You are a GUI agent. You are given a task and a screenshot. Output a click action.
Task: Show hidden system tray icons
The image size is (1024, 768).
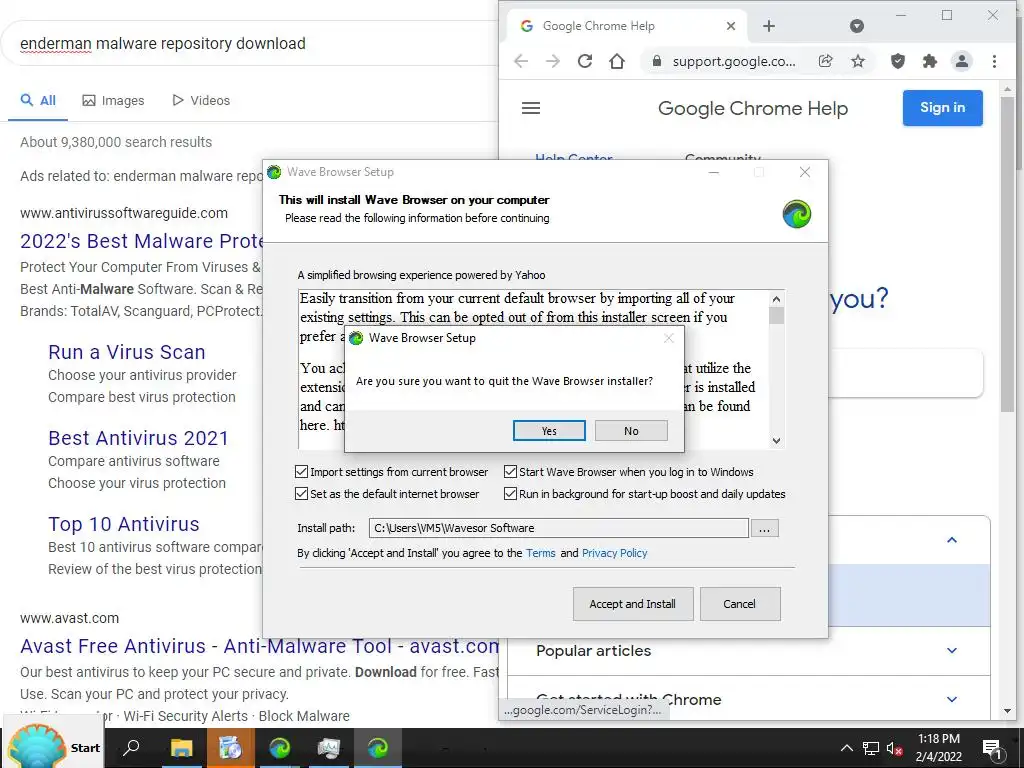(846, 748)
